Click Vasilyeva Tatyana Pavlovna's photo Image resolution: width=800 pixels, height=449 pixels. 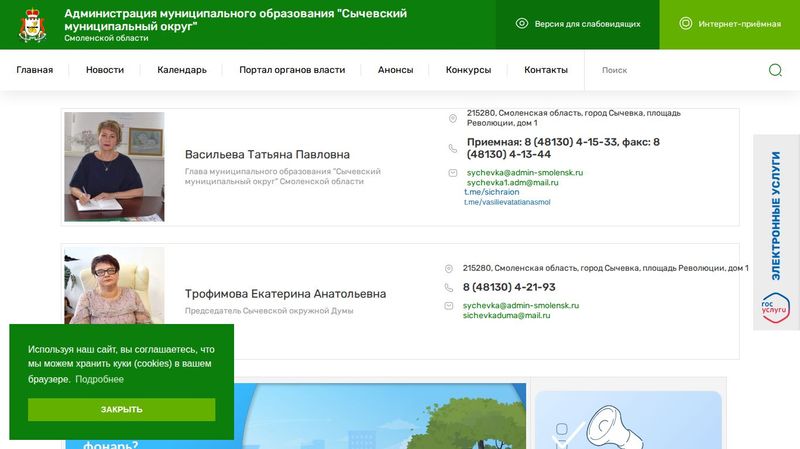tap(114, 167)
